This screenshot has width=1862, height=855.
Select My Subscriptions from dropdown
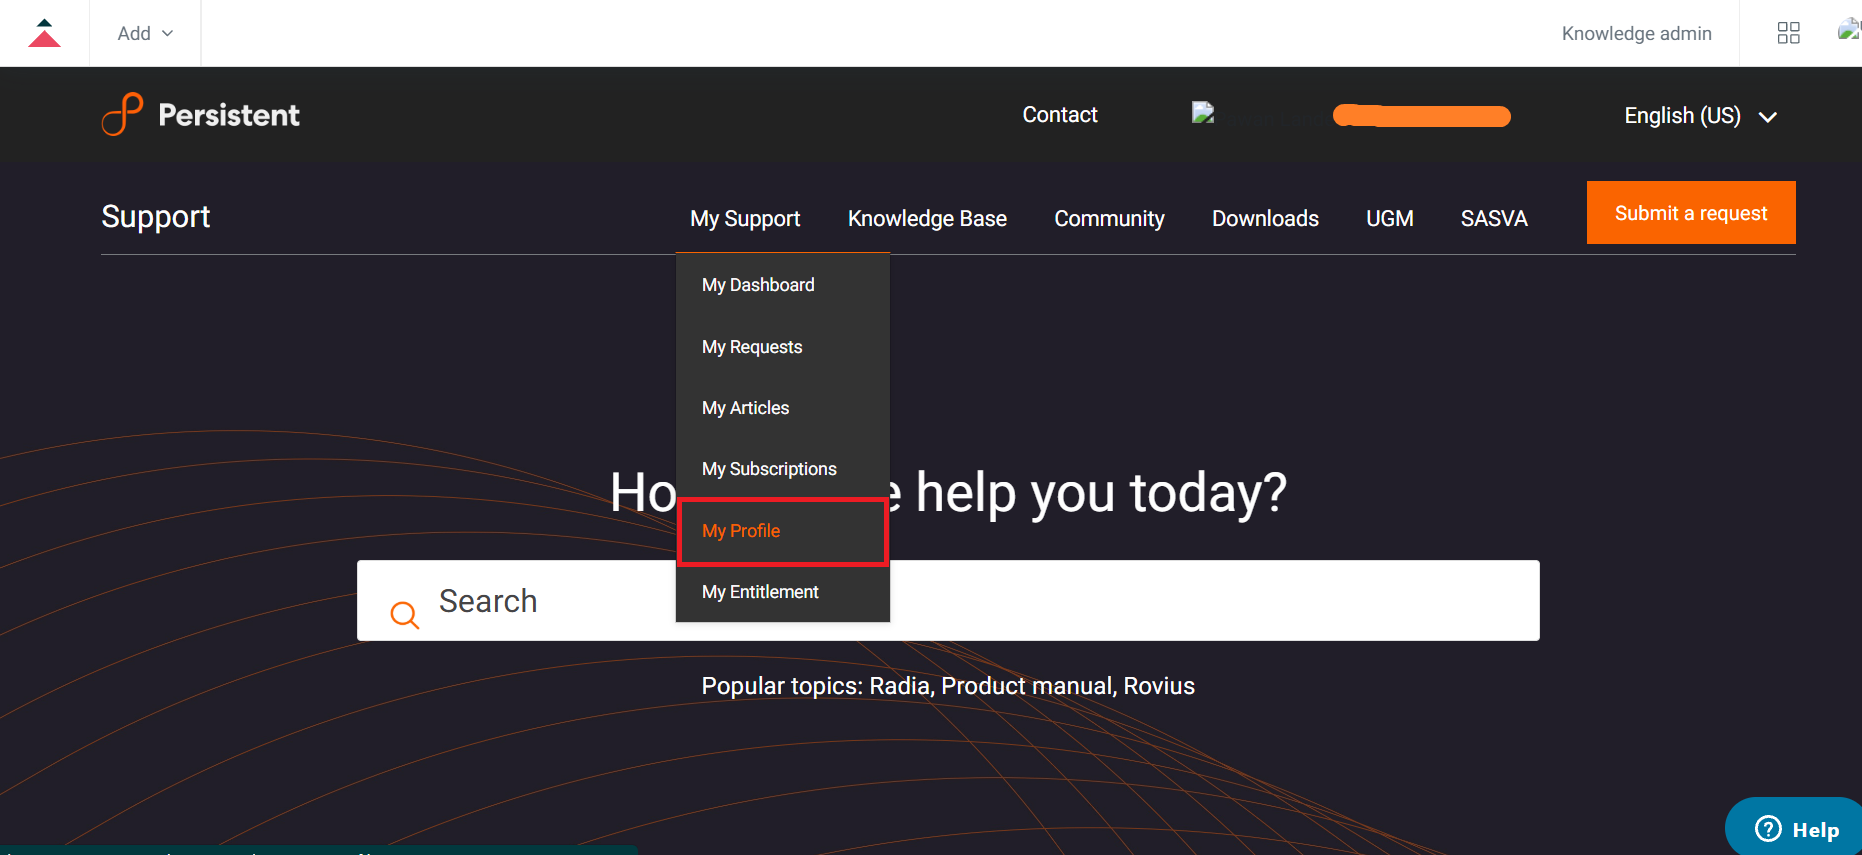point(782,469)
